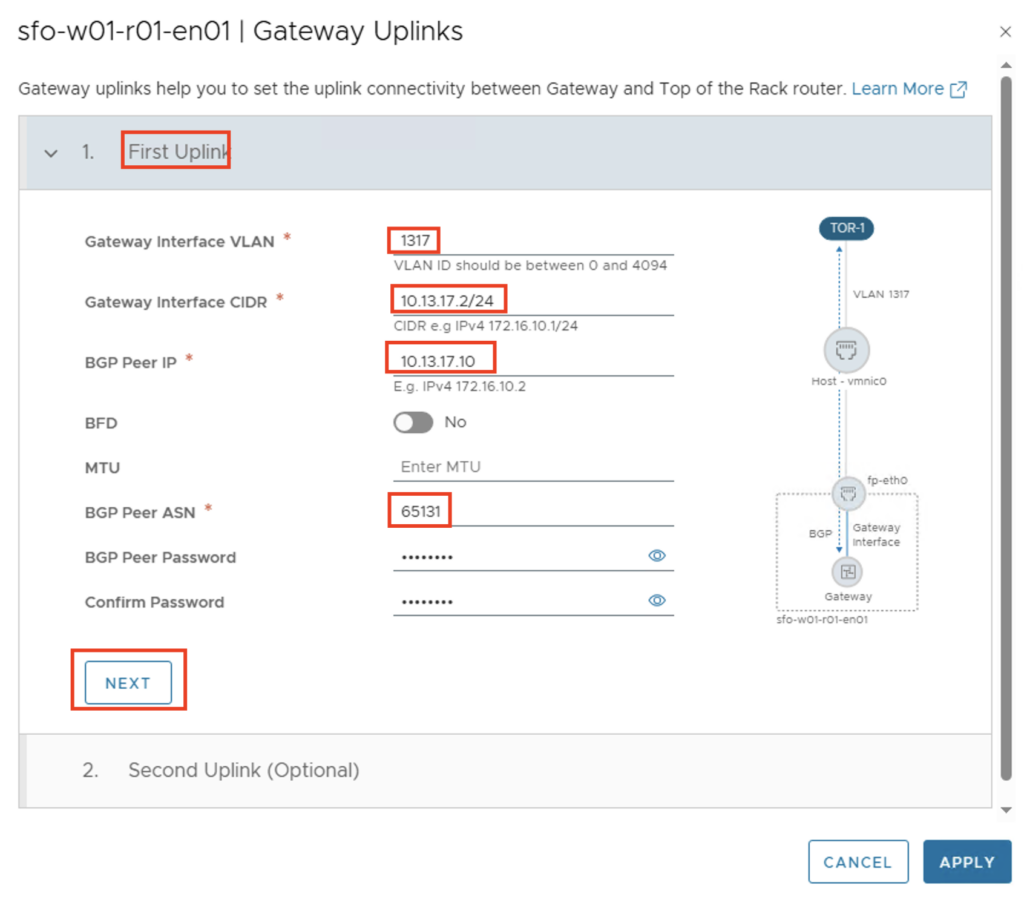Click the BGP Peer ASN field
This screenshot has width=1024, height=897.
[x=532, y=511]
